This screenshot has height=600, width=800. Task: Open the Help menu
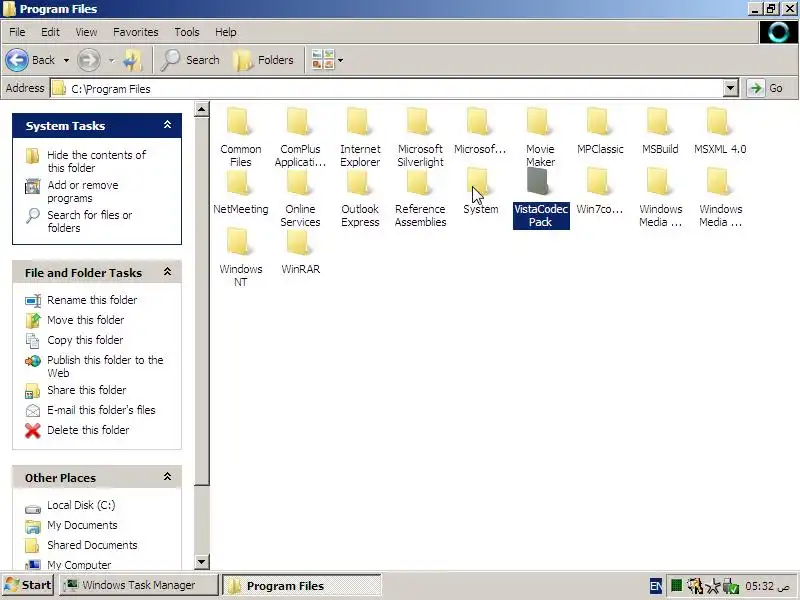click(225, 32)
